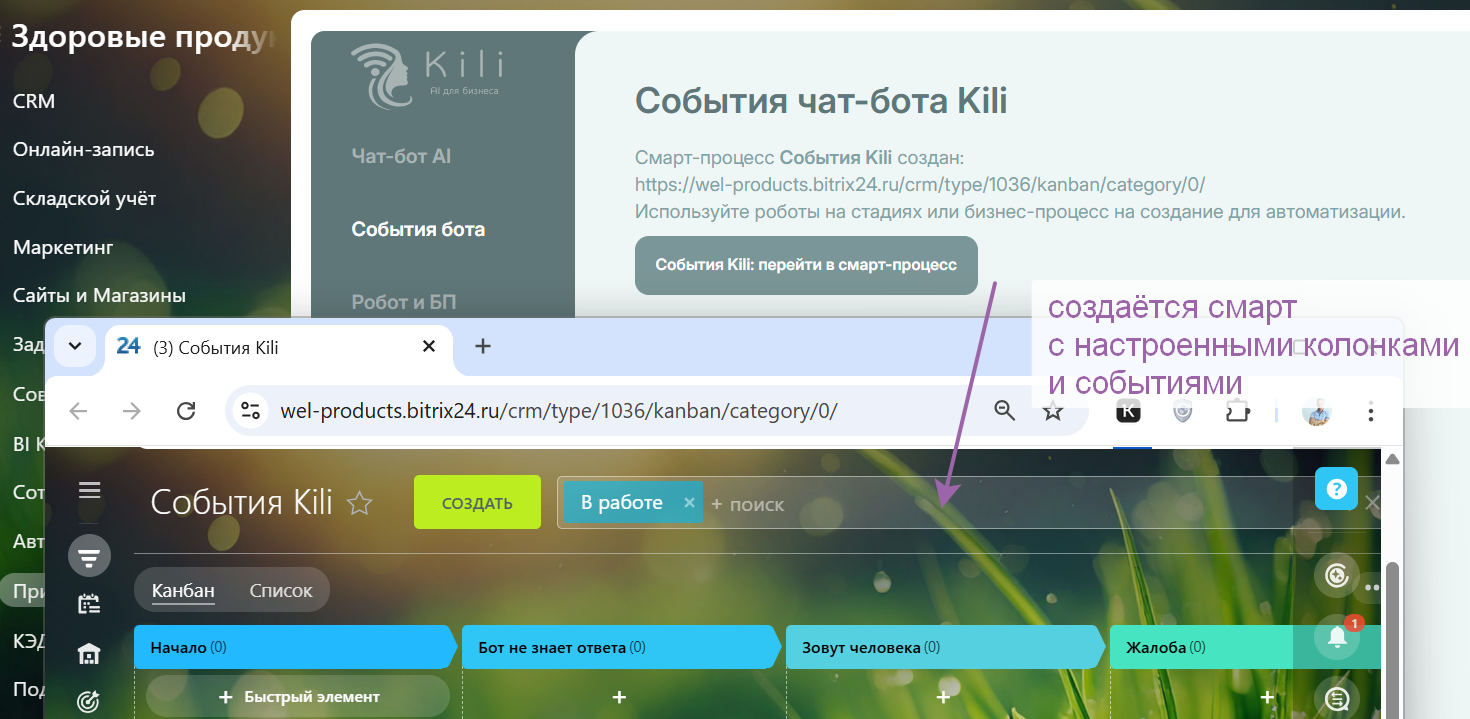
Task: Click the filter clear X at right edge
Action: click(x=1372, y=503)
